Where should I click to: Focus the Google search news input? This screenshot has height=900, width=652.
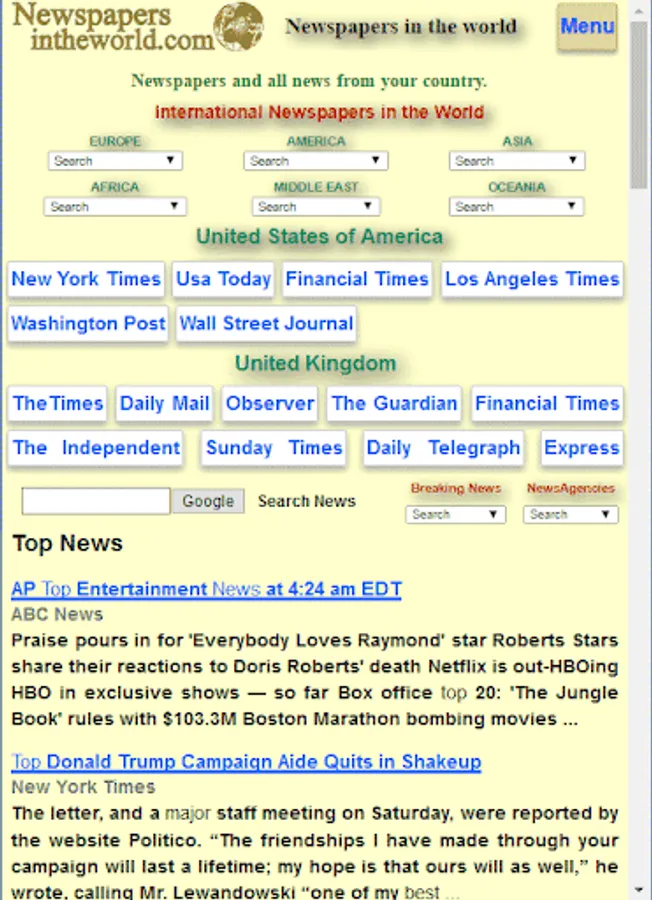pyautogui.click(x=96, y=501)
